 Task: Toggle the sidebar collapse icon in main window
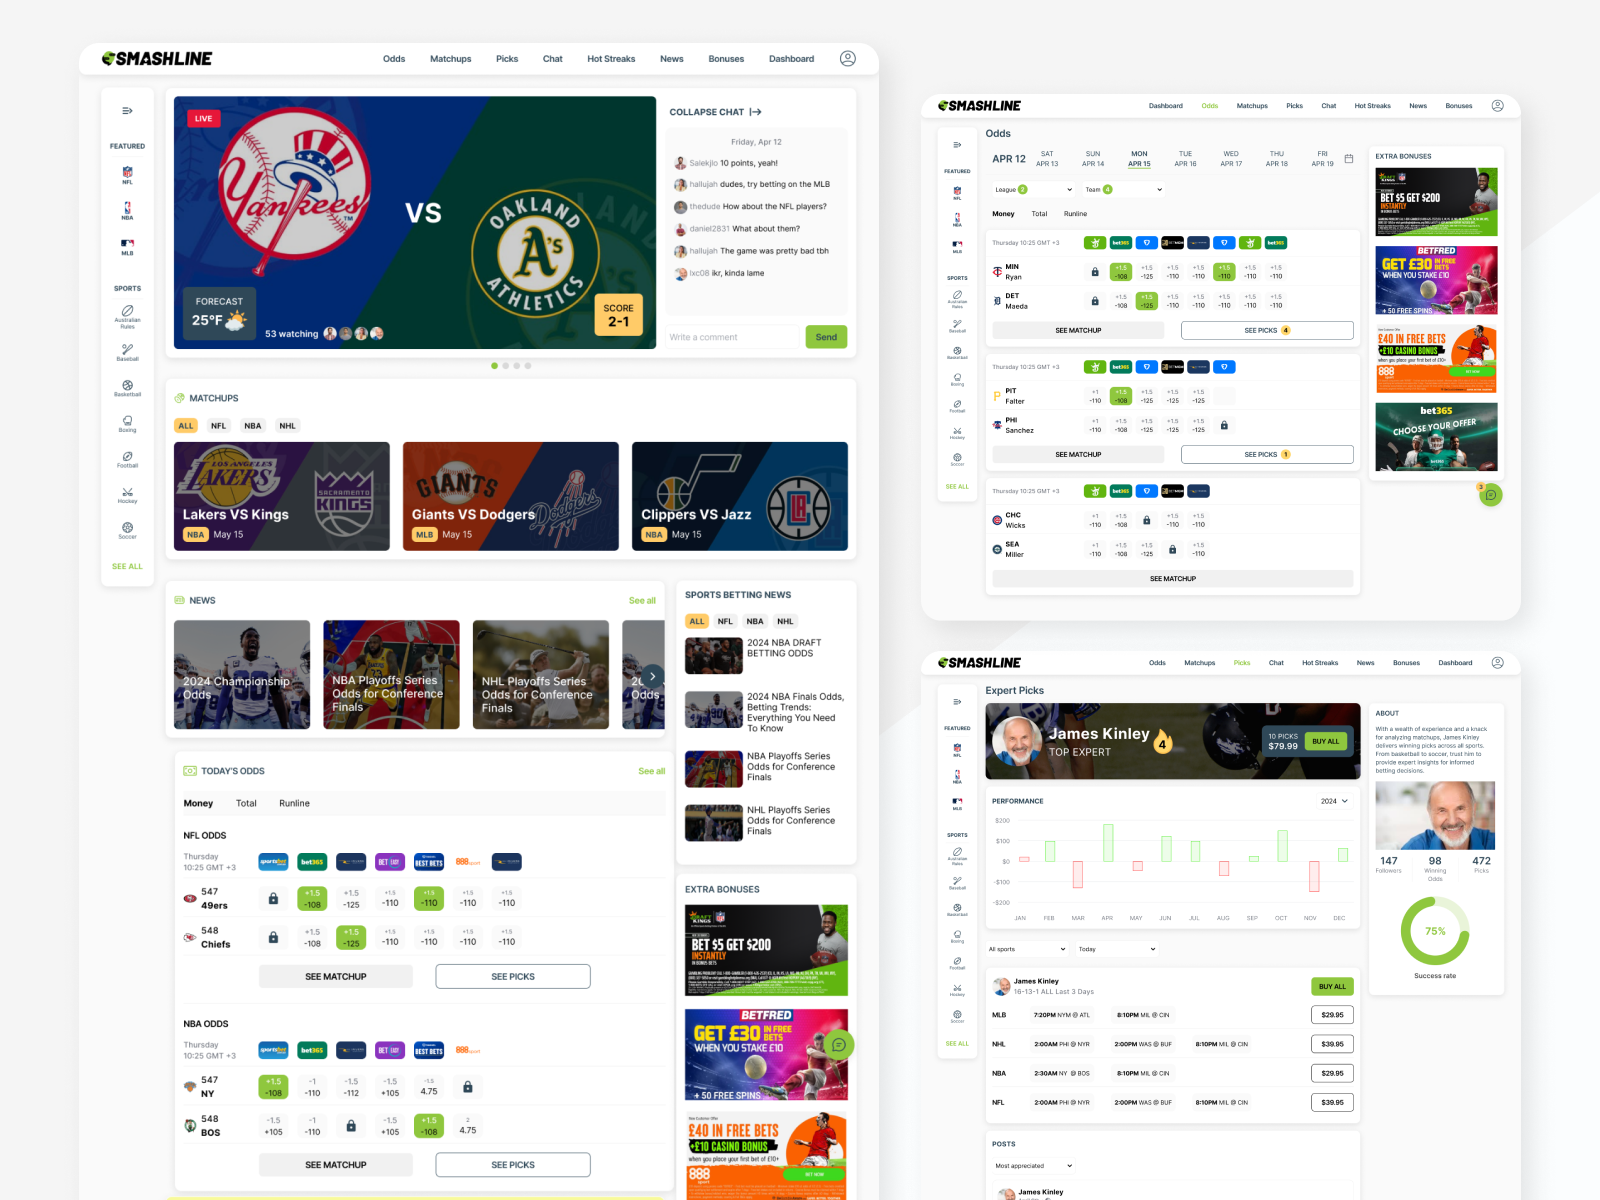pyautogui.click(x=127, y=111)
